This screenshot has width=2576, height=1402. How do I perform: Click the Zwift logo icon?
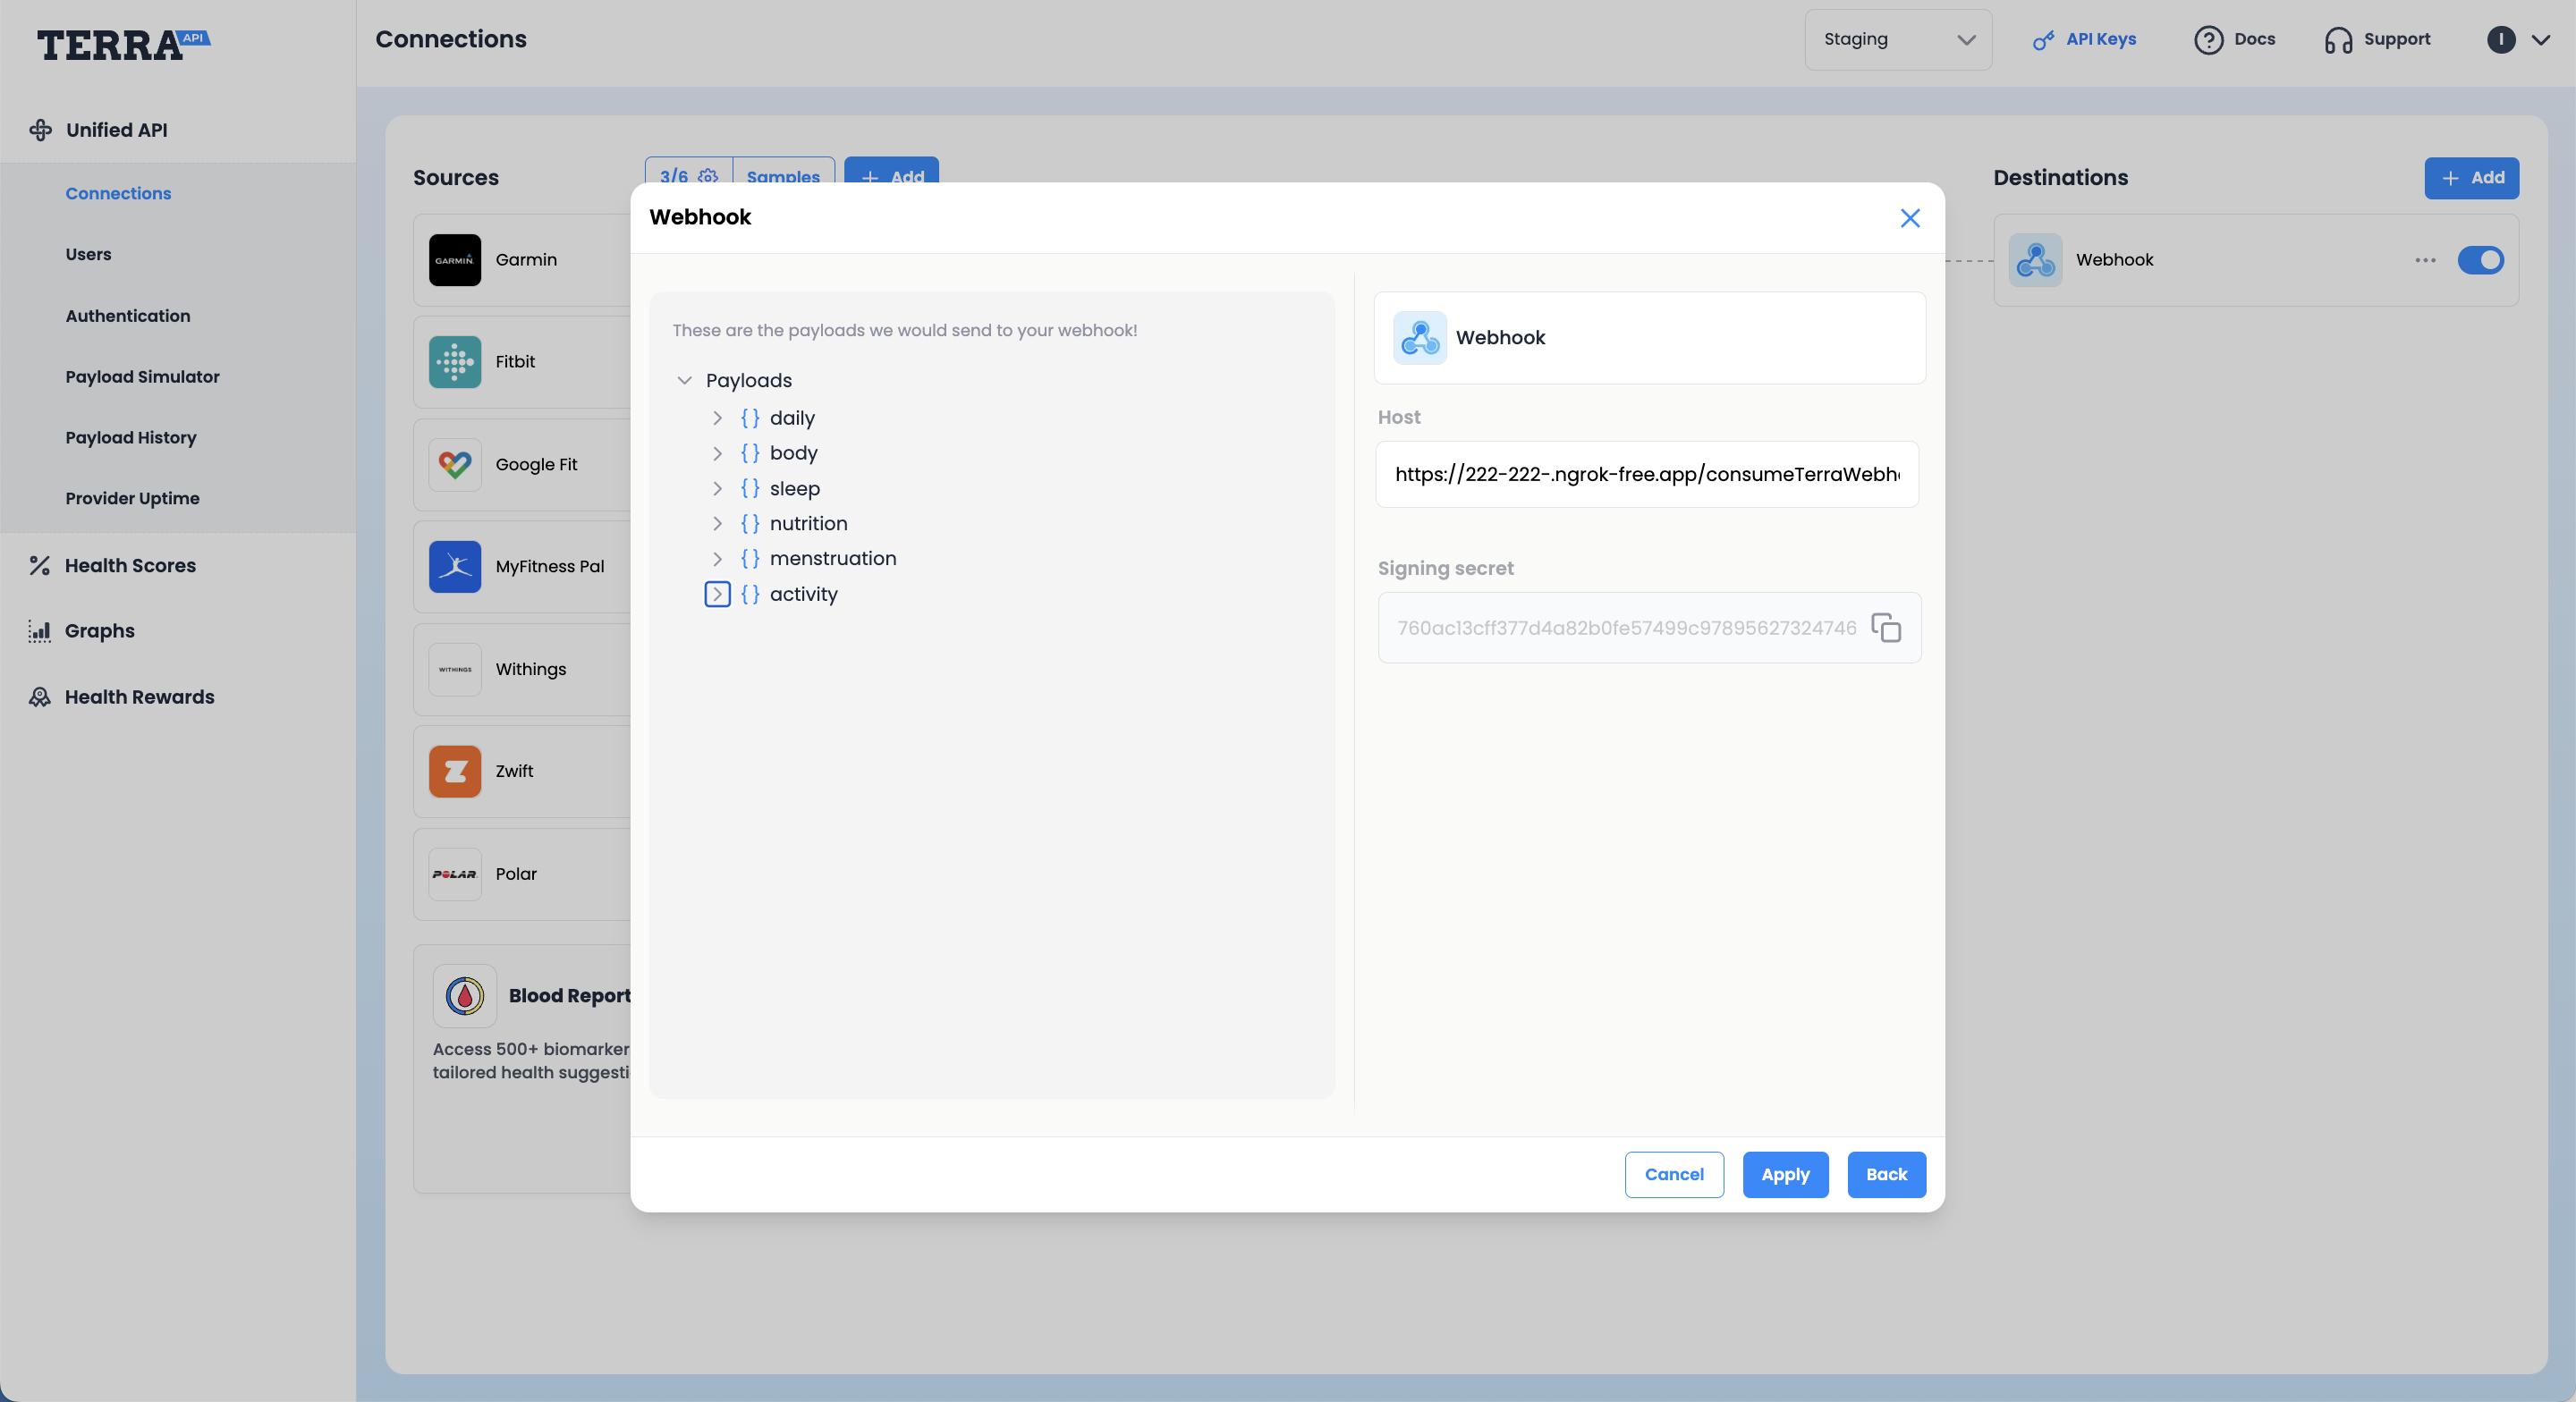pos(455,771)
